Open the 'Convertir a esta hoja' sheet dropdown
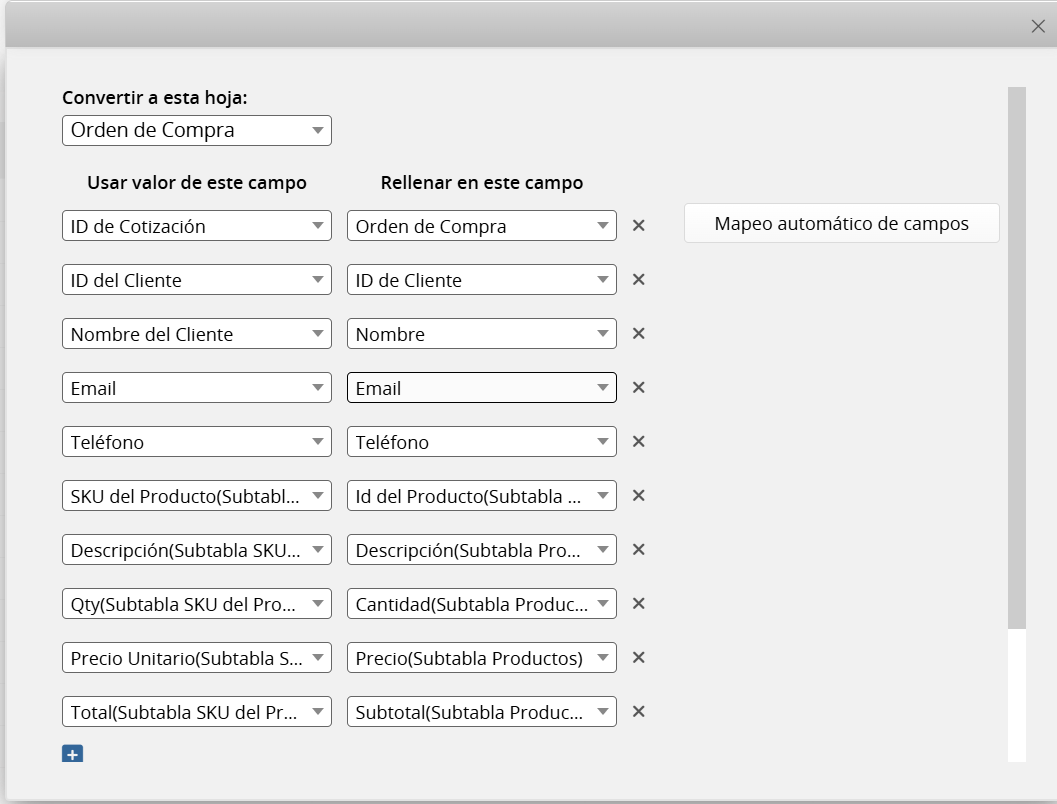 click(196, 131)
